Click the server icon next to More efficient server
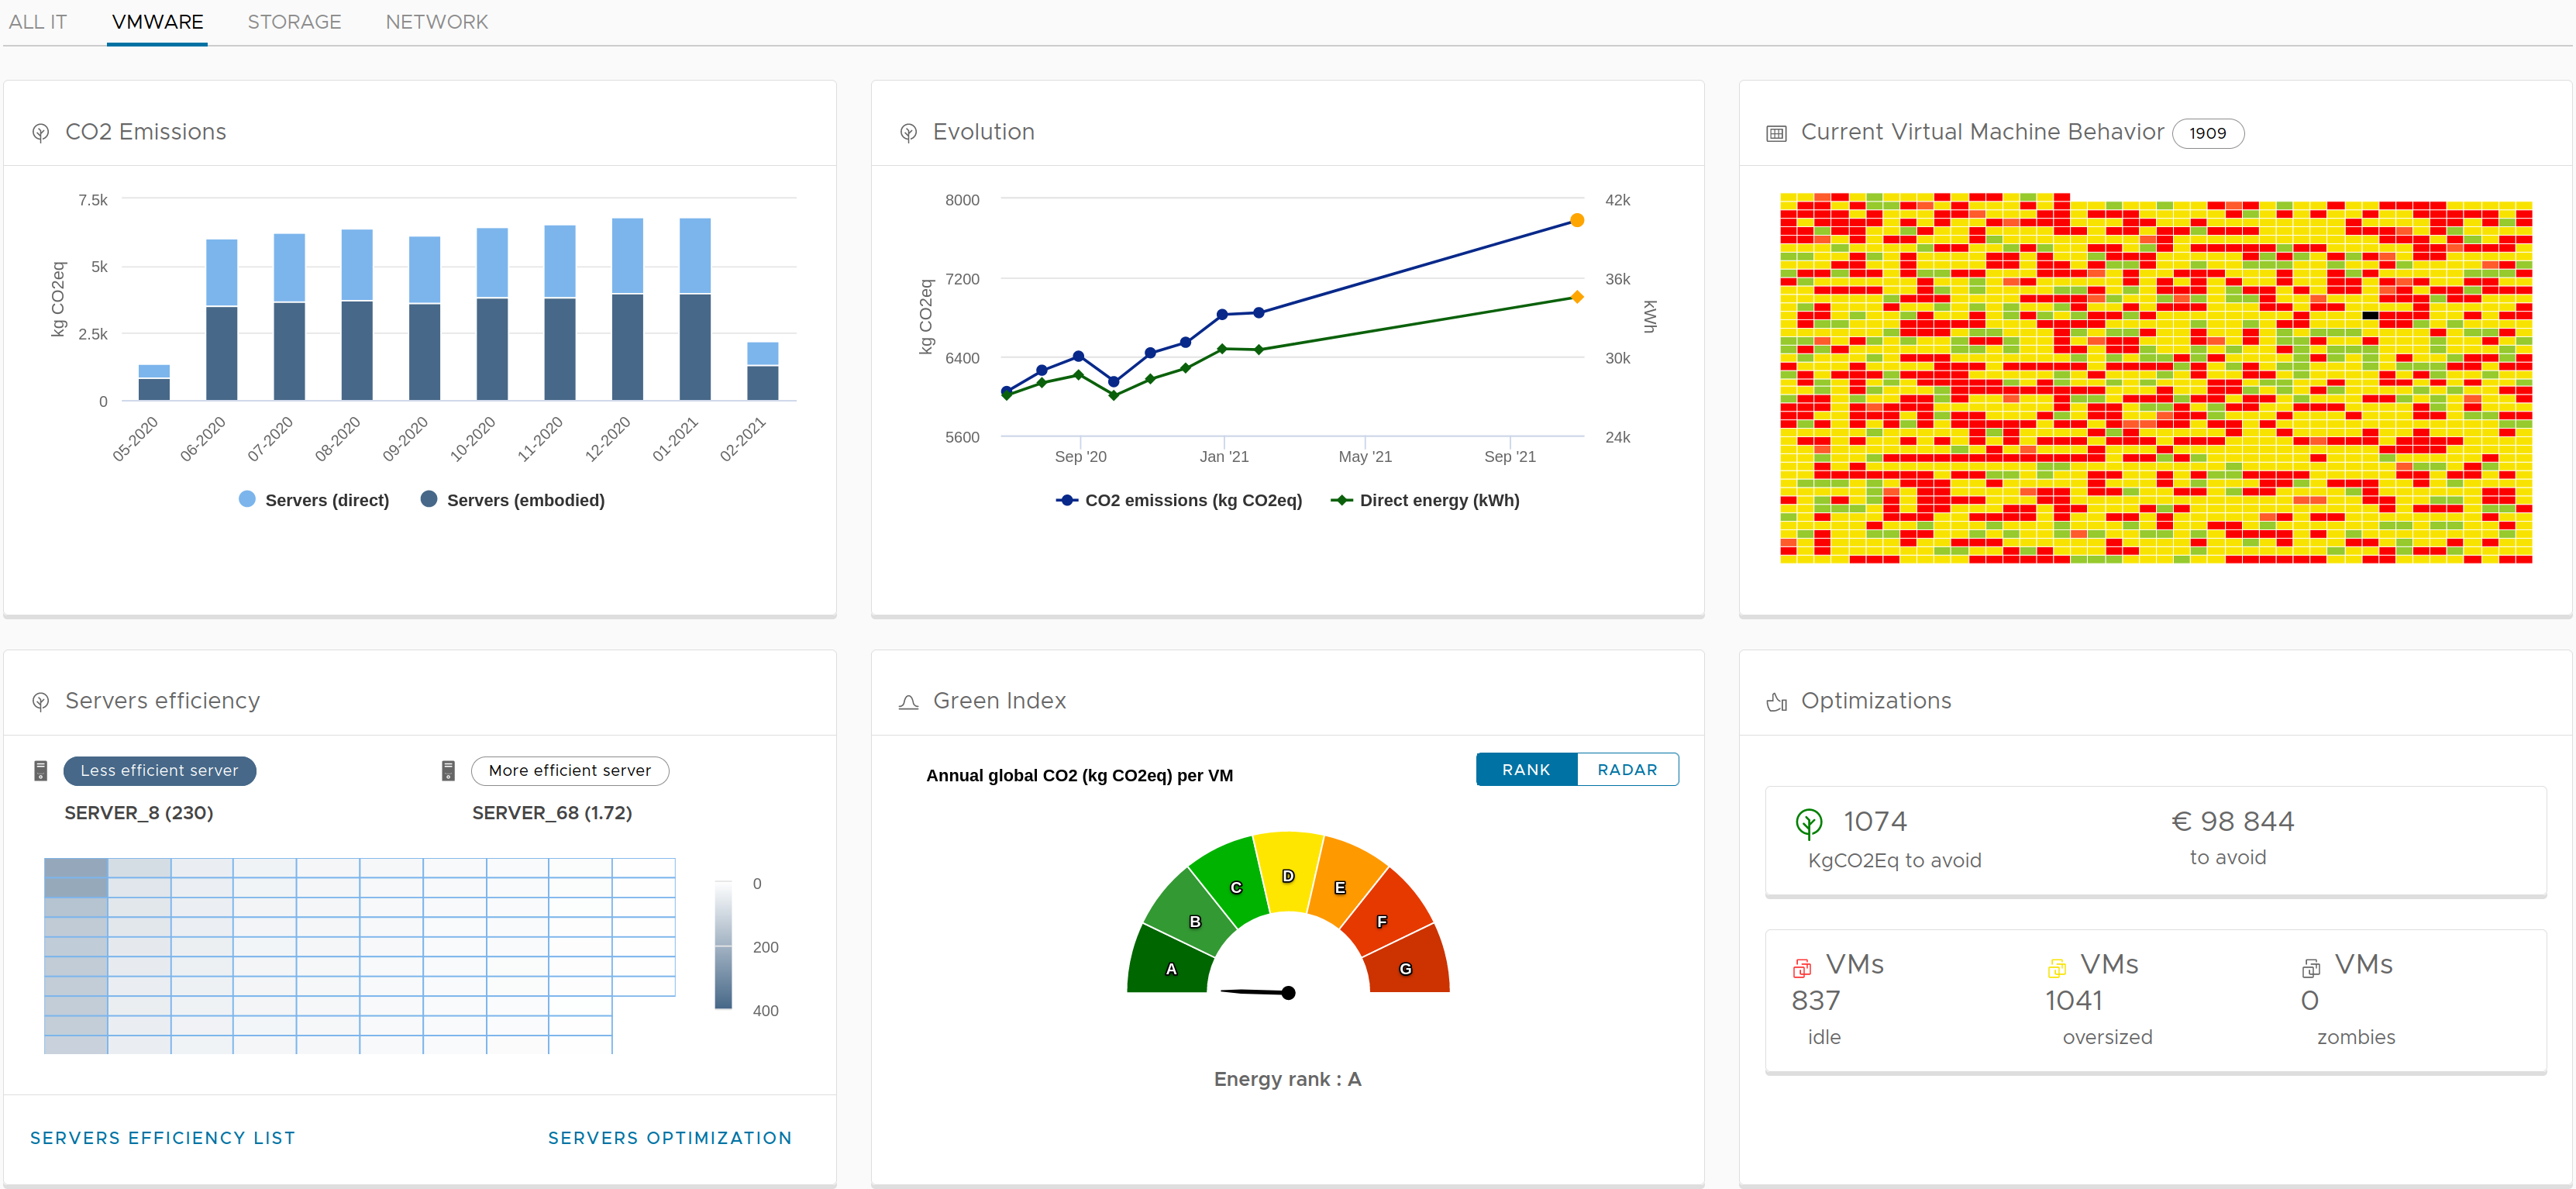This screenshot has width=2576, height=1189. tap(447, 770)
